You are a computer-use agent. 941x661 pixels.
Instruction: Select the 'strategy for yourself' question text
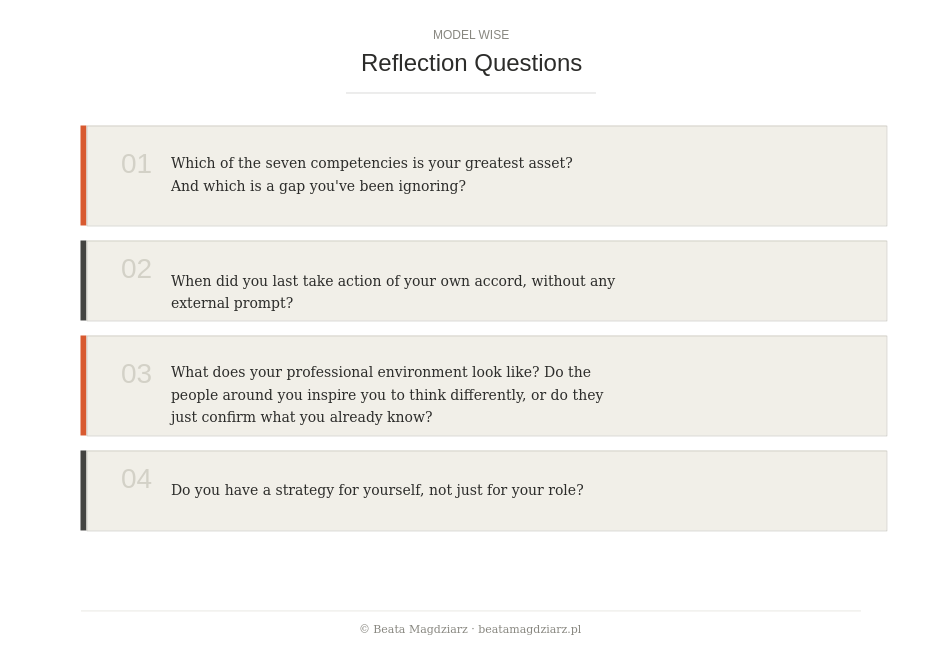tap(377, 490)
